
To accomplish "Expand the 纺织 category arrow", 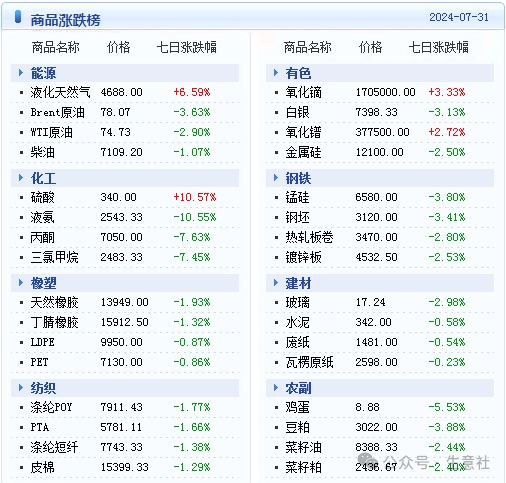I will pos(21,387).
